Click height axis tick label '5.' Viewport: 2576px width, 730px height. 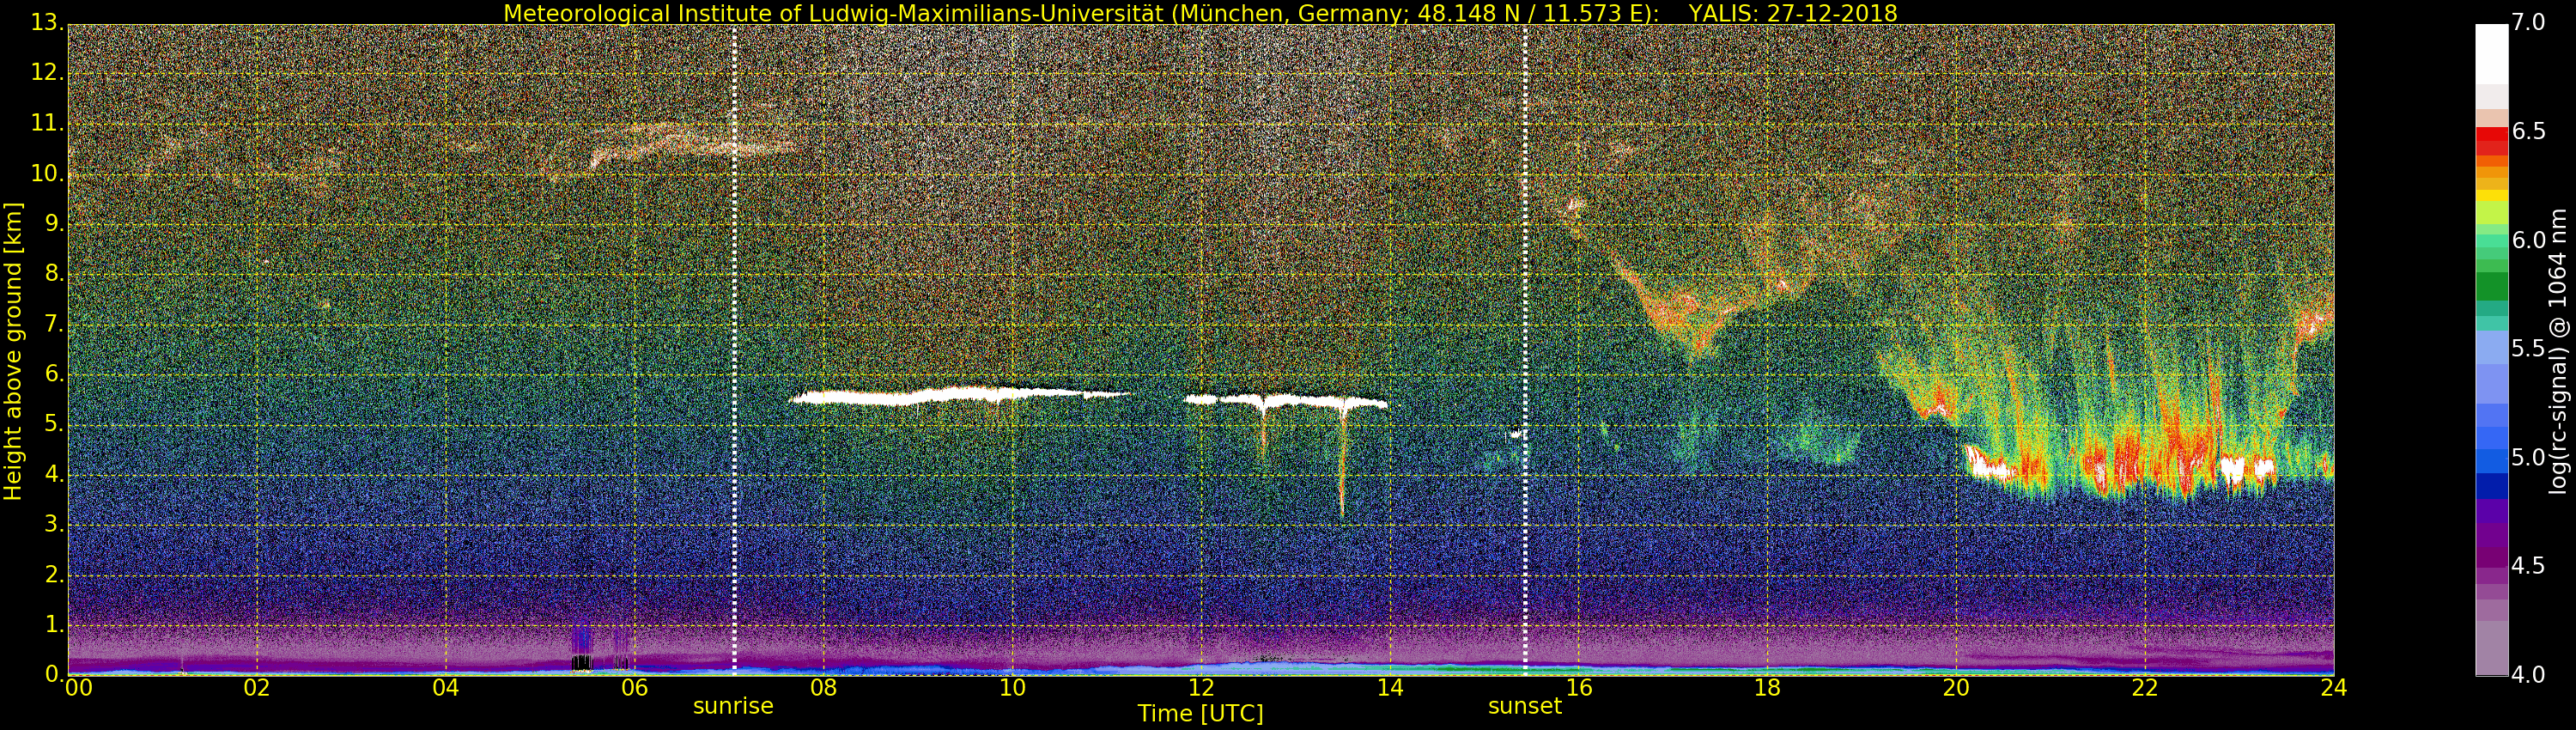click(53, 424)
